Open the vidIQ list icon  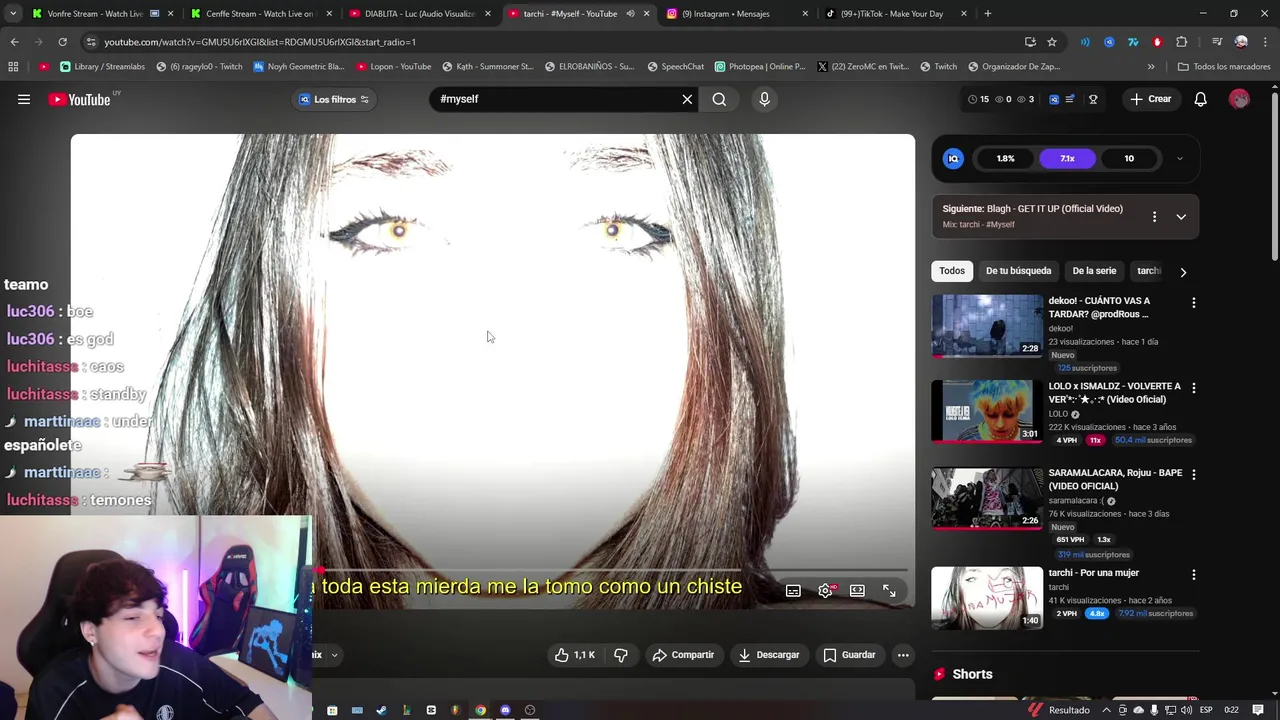pos(1070,99)
